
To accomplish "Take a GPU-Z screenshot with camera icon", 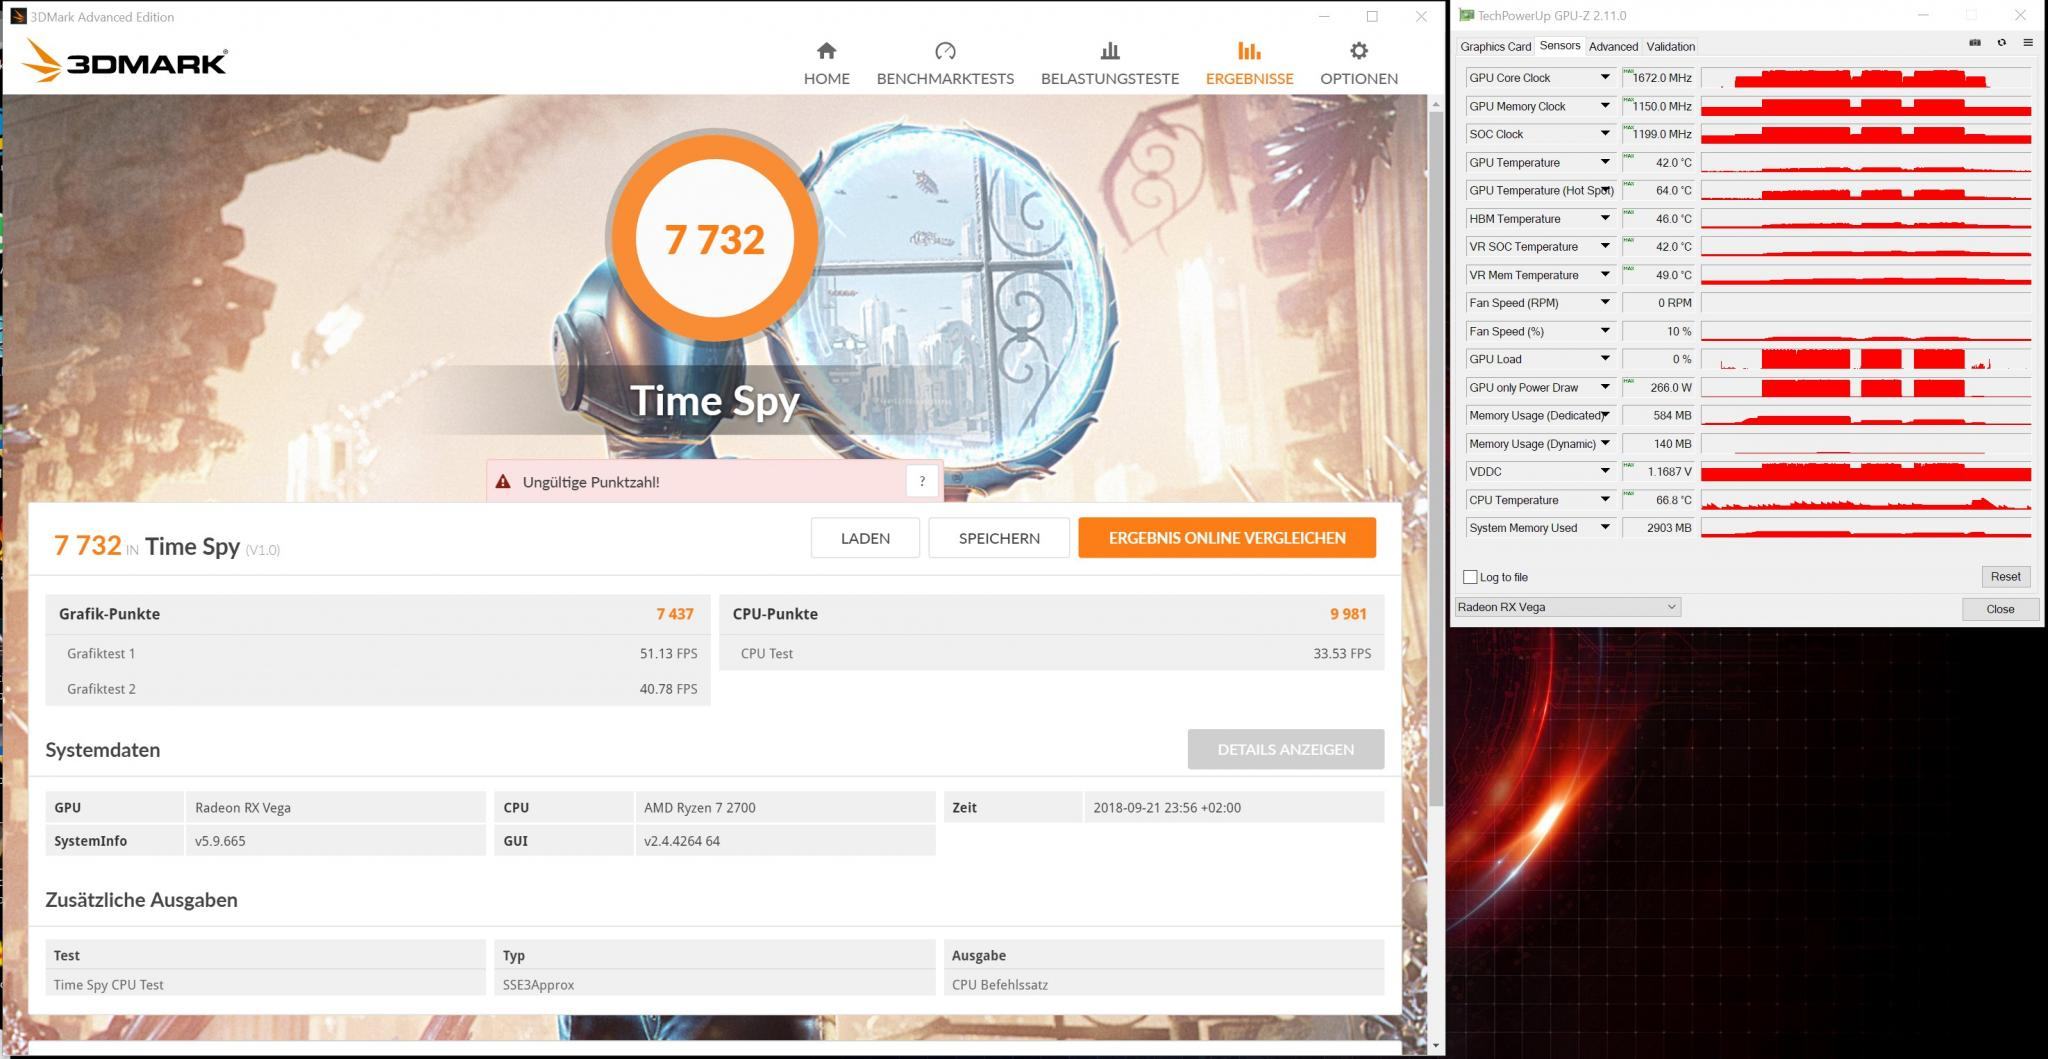I will tap(1974, 43).
